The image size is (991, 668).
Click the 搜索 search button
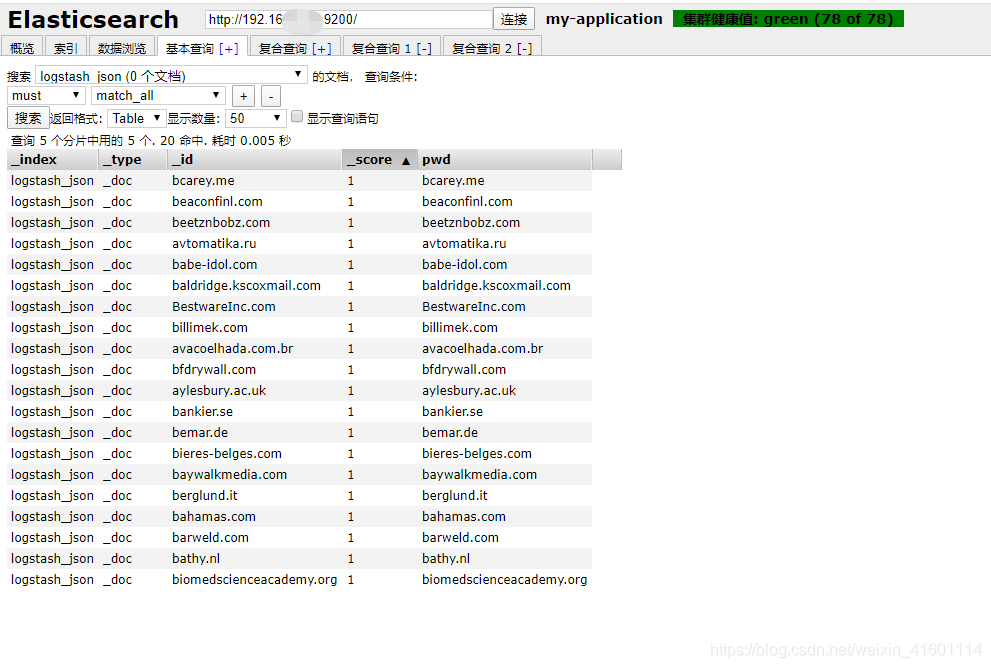click(x=28, y=118)
